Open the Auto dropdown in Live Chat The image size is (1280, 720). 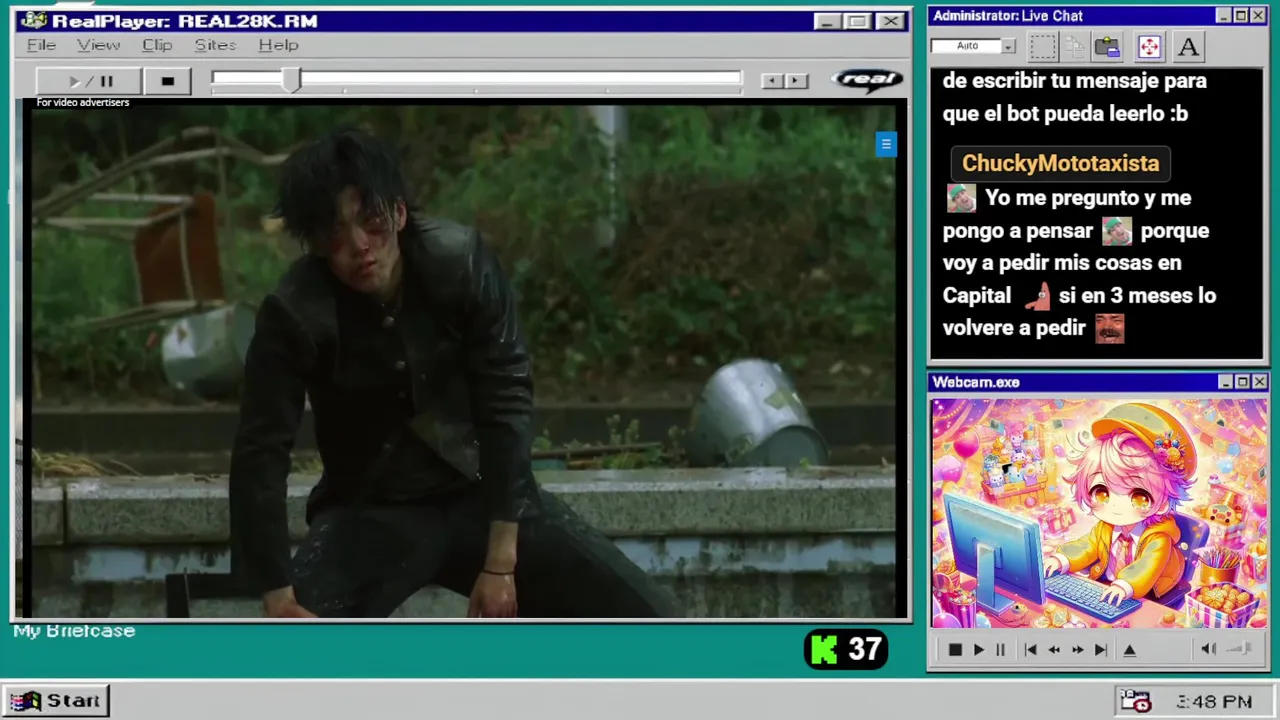pyautogui.click(x=1008, y=46)
